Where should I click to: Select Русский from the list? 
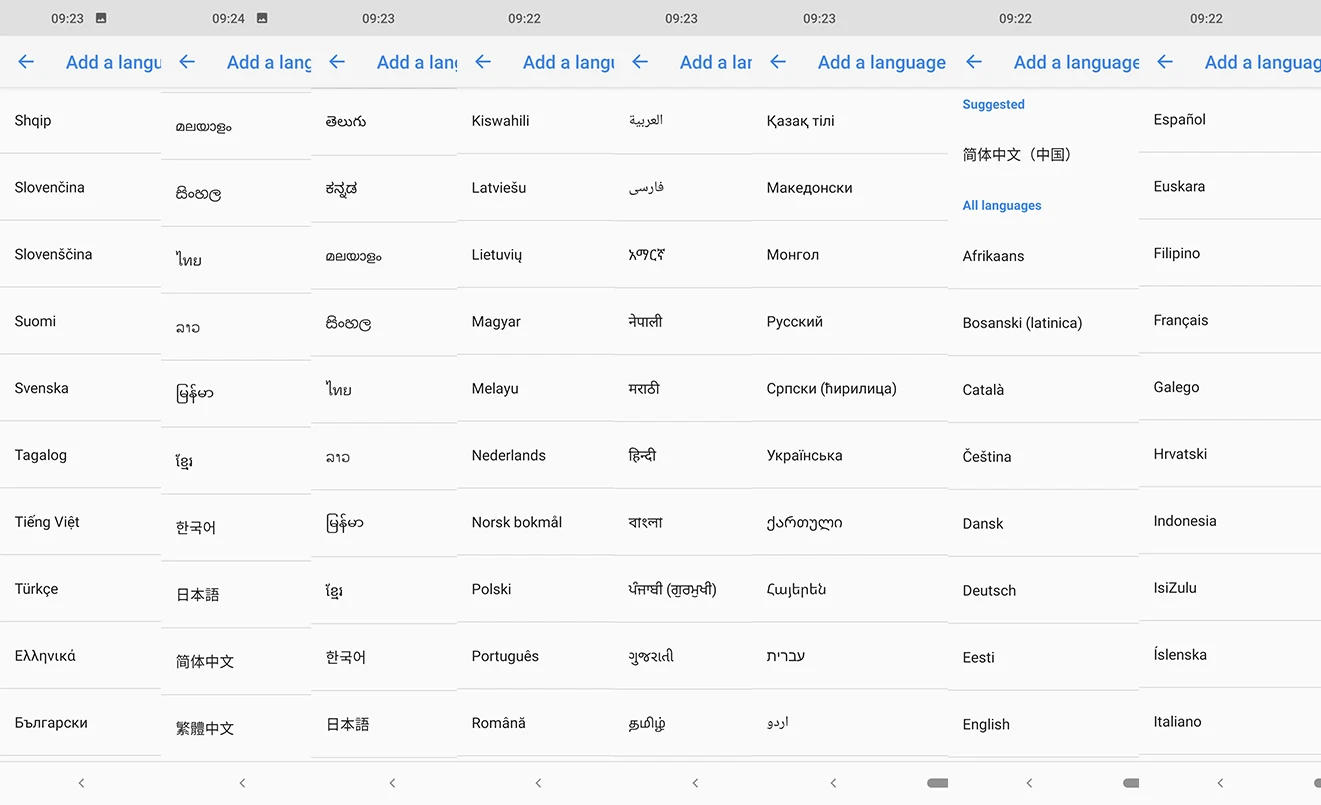point(850,322)
